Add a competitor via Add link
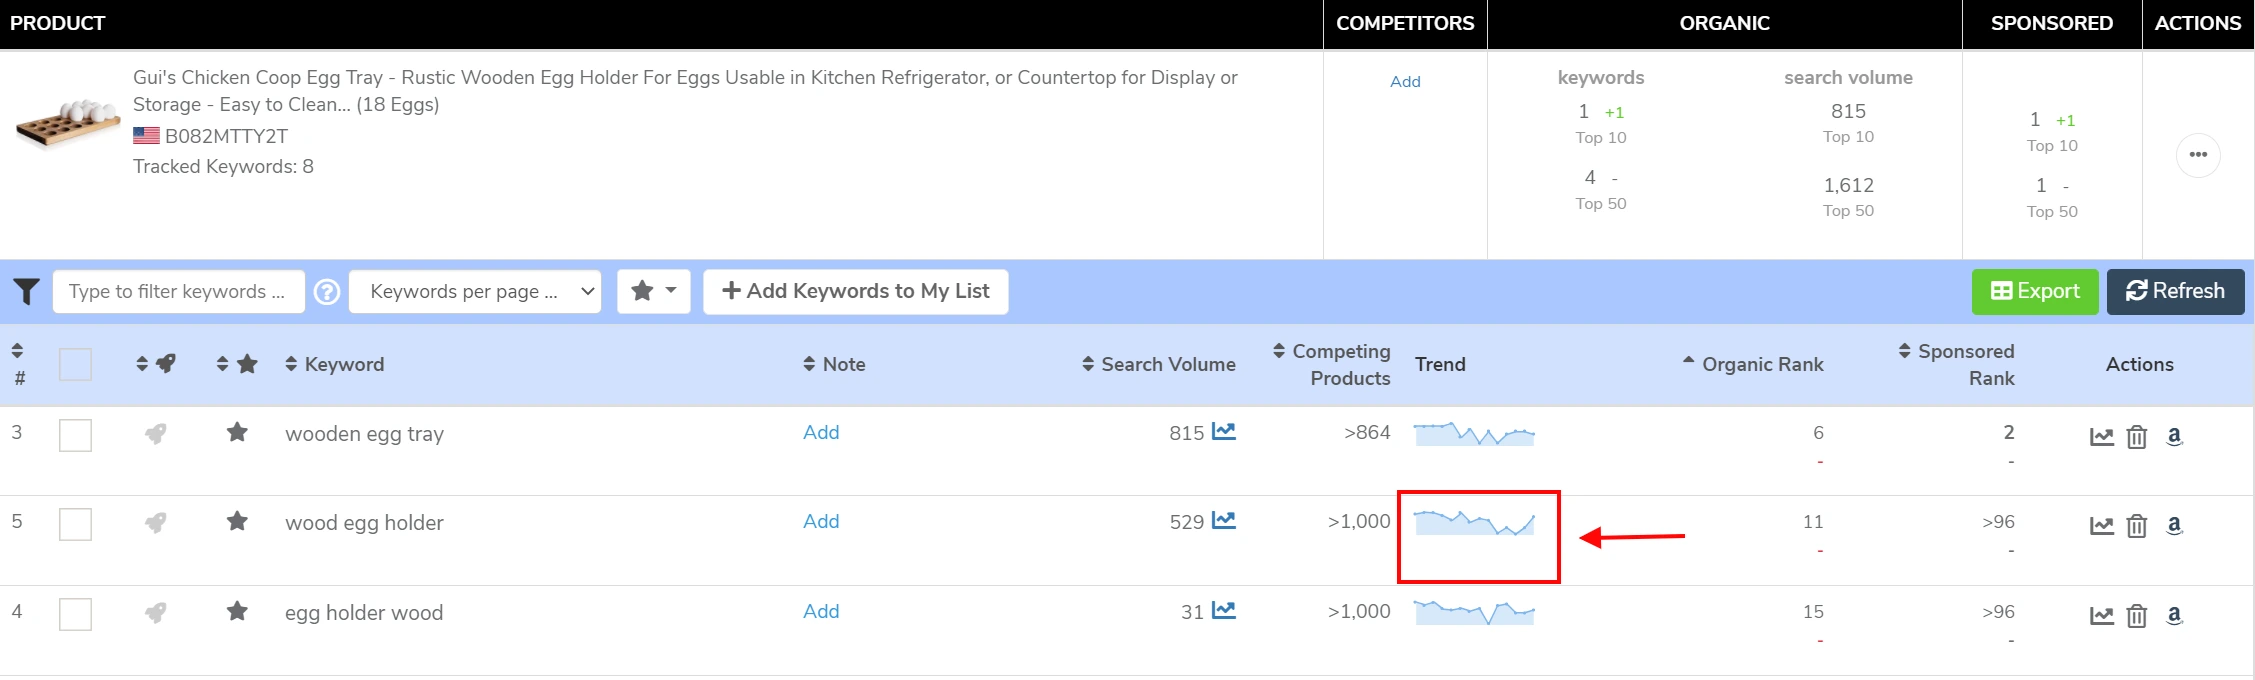The height and width of the screenshot is (680, 2255). [1405, 82]
